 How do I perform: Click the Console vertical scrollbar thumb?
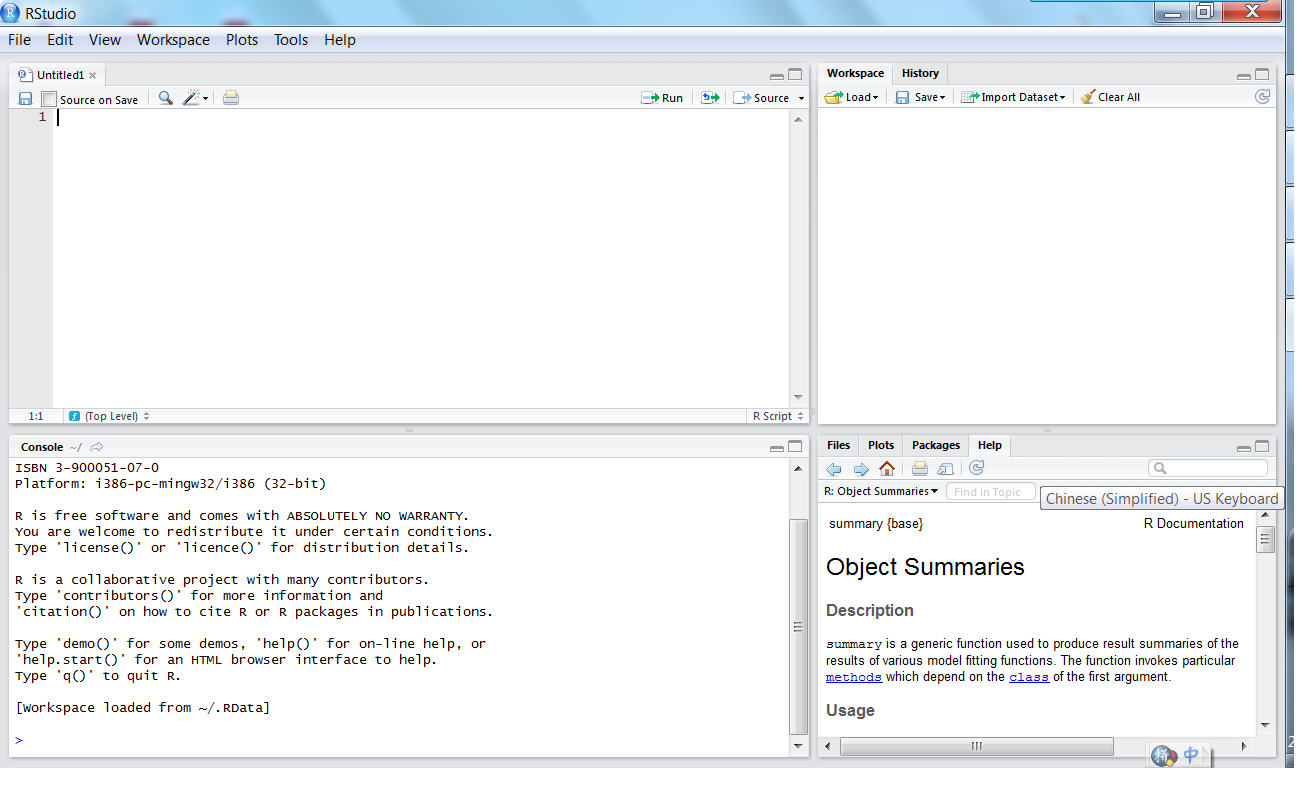tap(798, 627)
